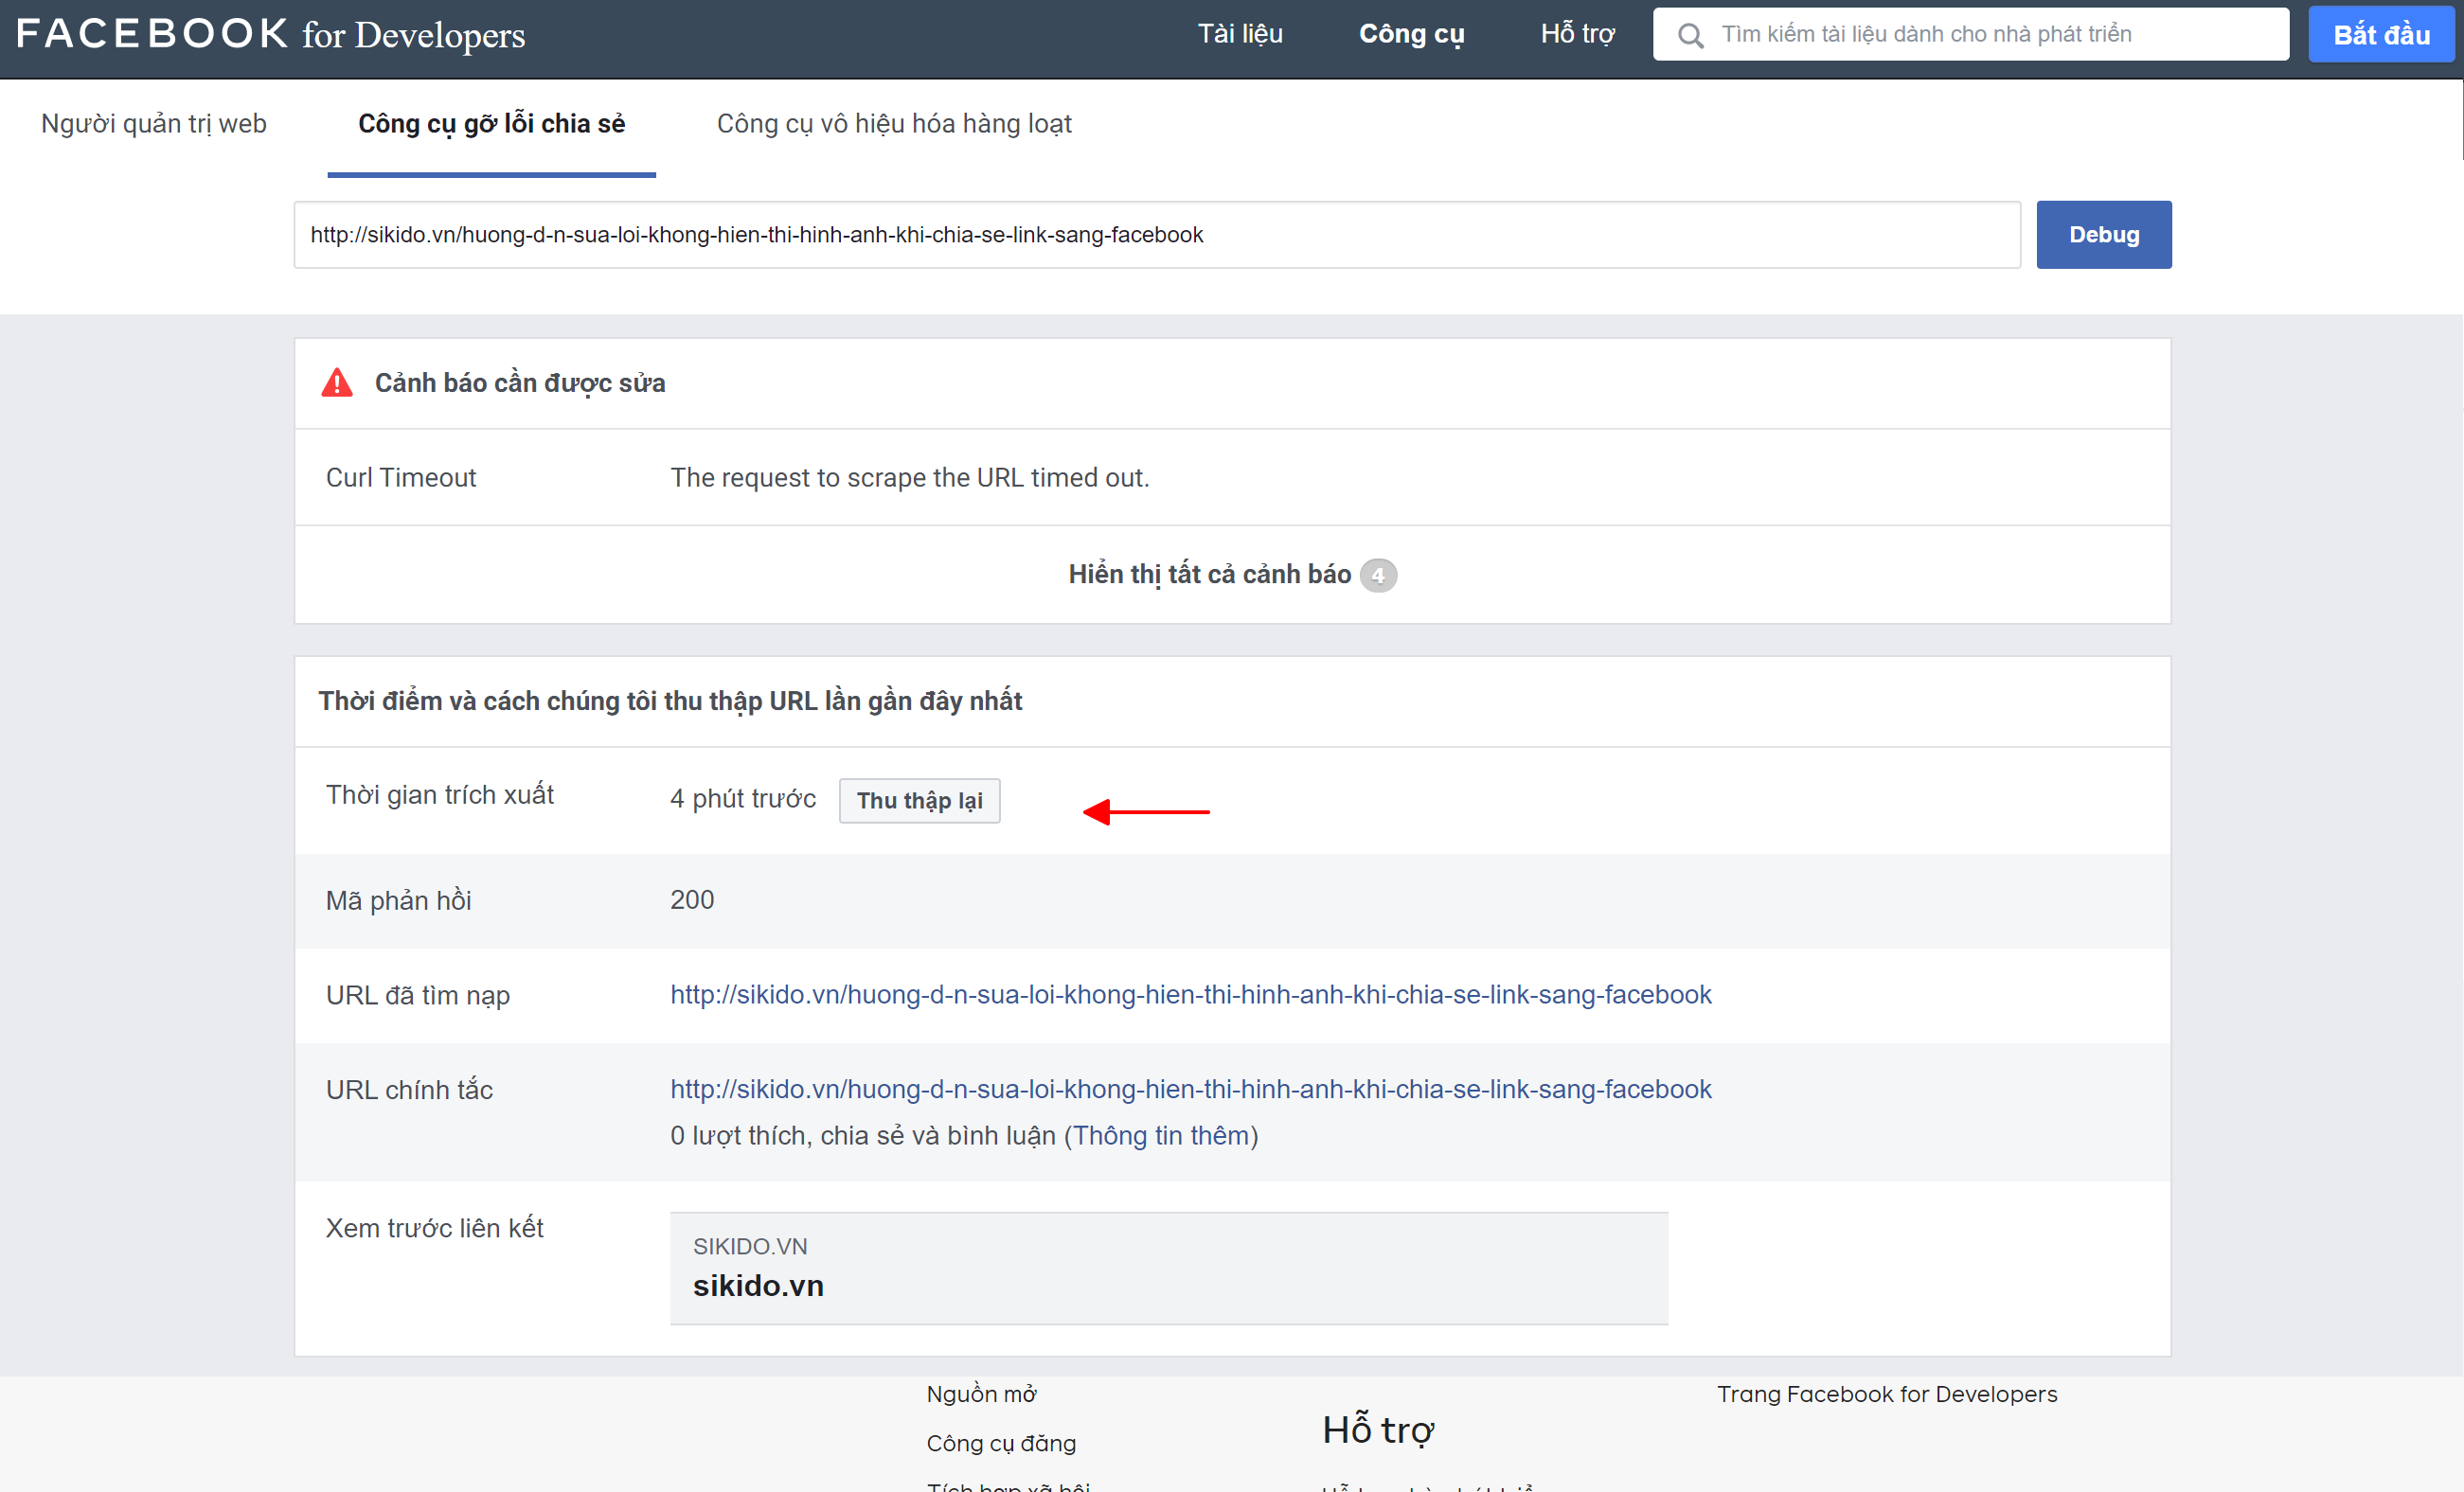Click the Thu thập lại button
The height and width of the screenshot is (1492, 2464).
[919, 801]
